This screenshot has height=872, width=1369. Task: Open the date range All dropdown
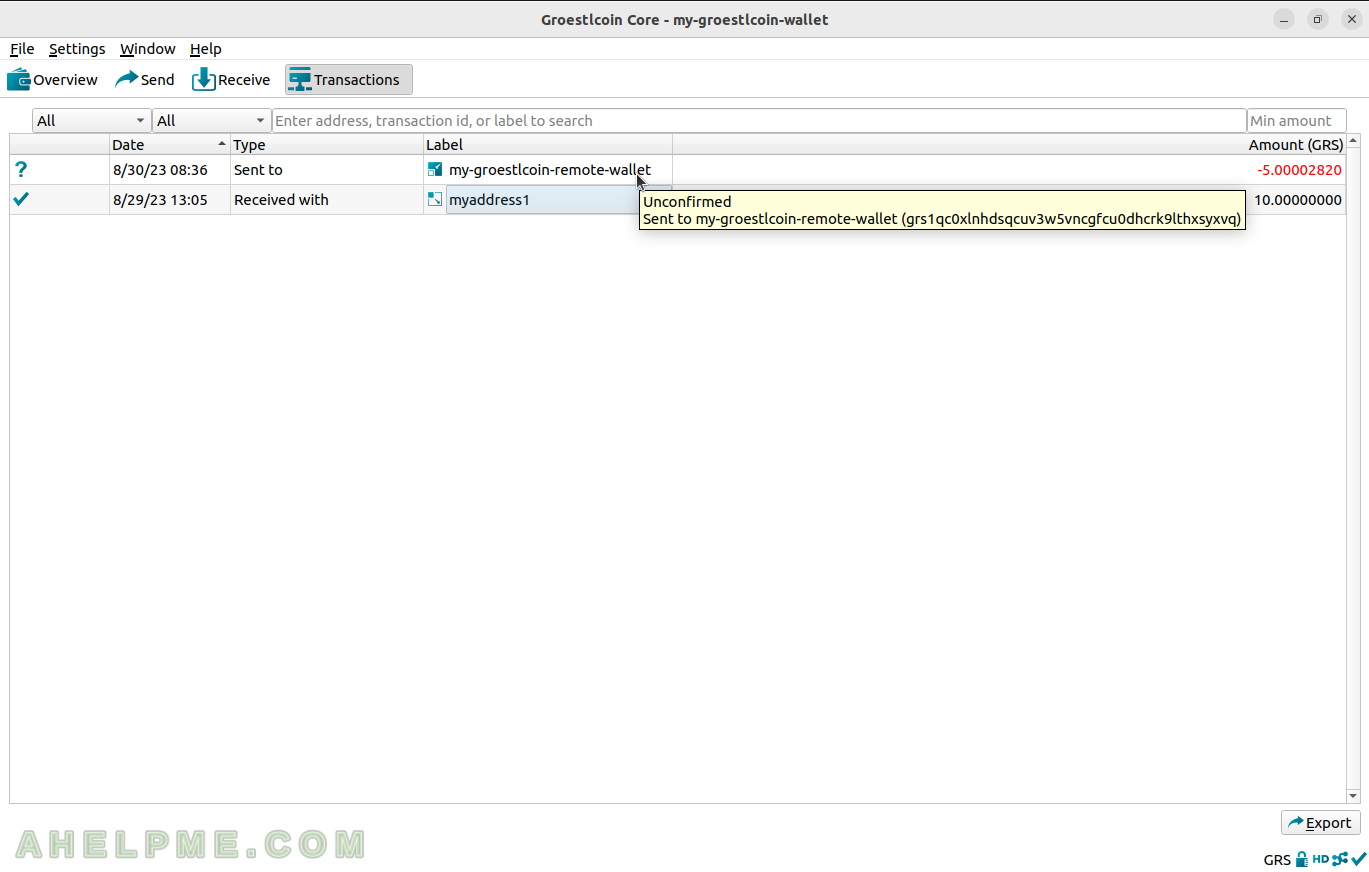point(91,121)
